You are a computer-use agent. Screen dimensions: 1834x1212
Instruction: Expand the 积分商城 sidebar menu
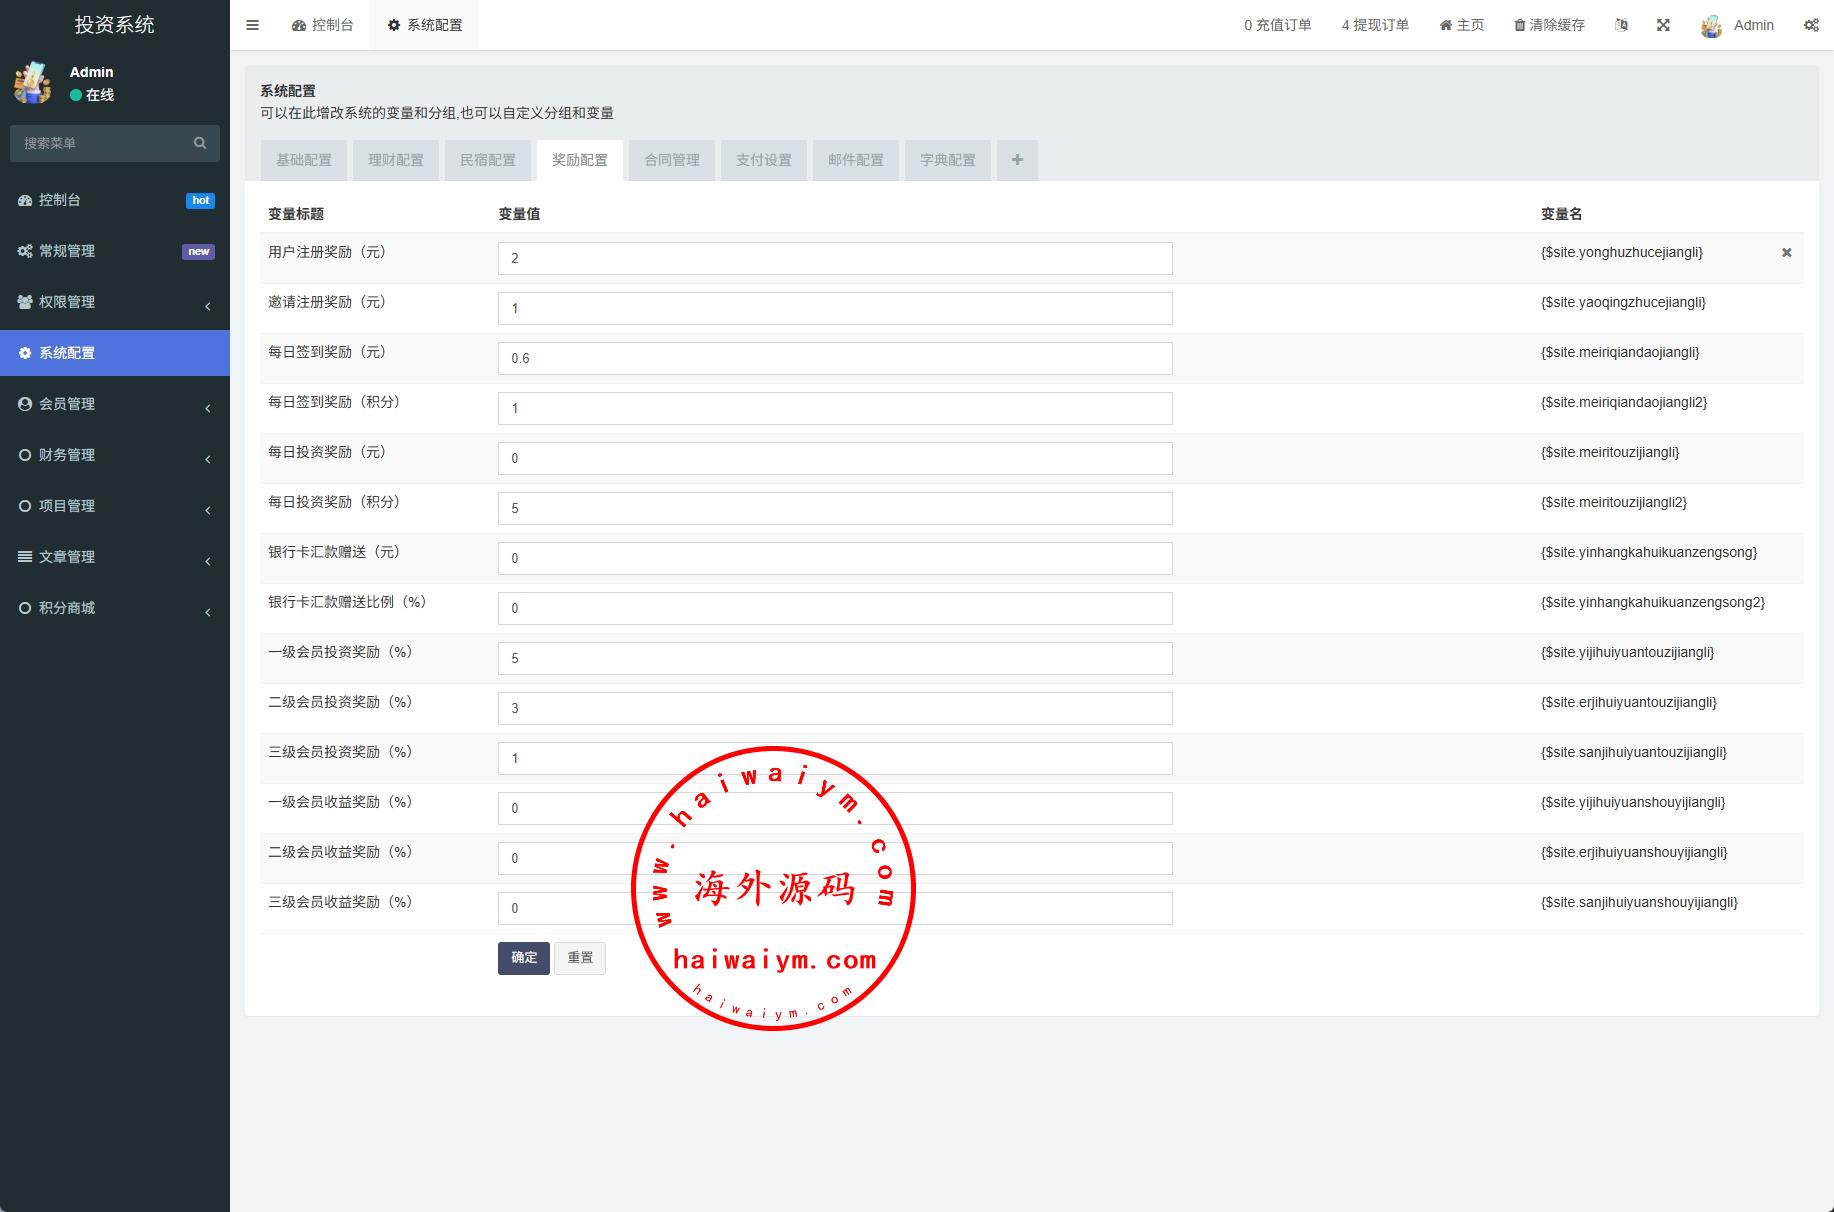(114, 608)
